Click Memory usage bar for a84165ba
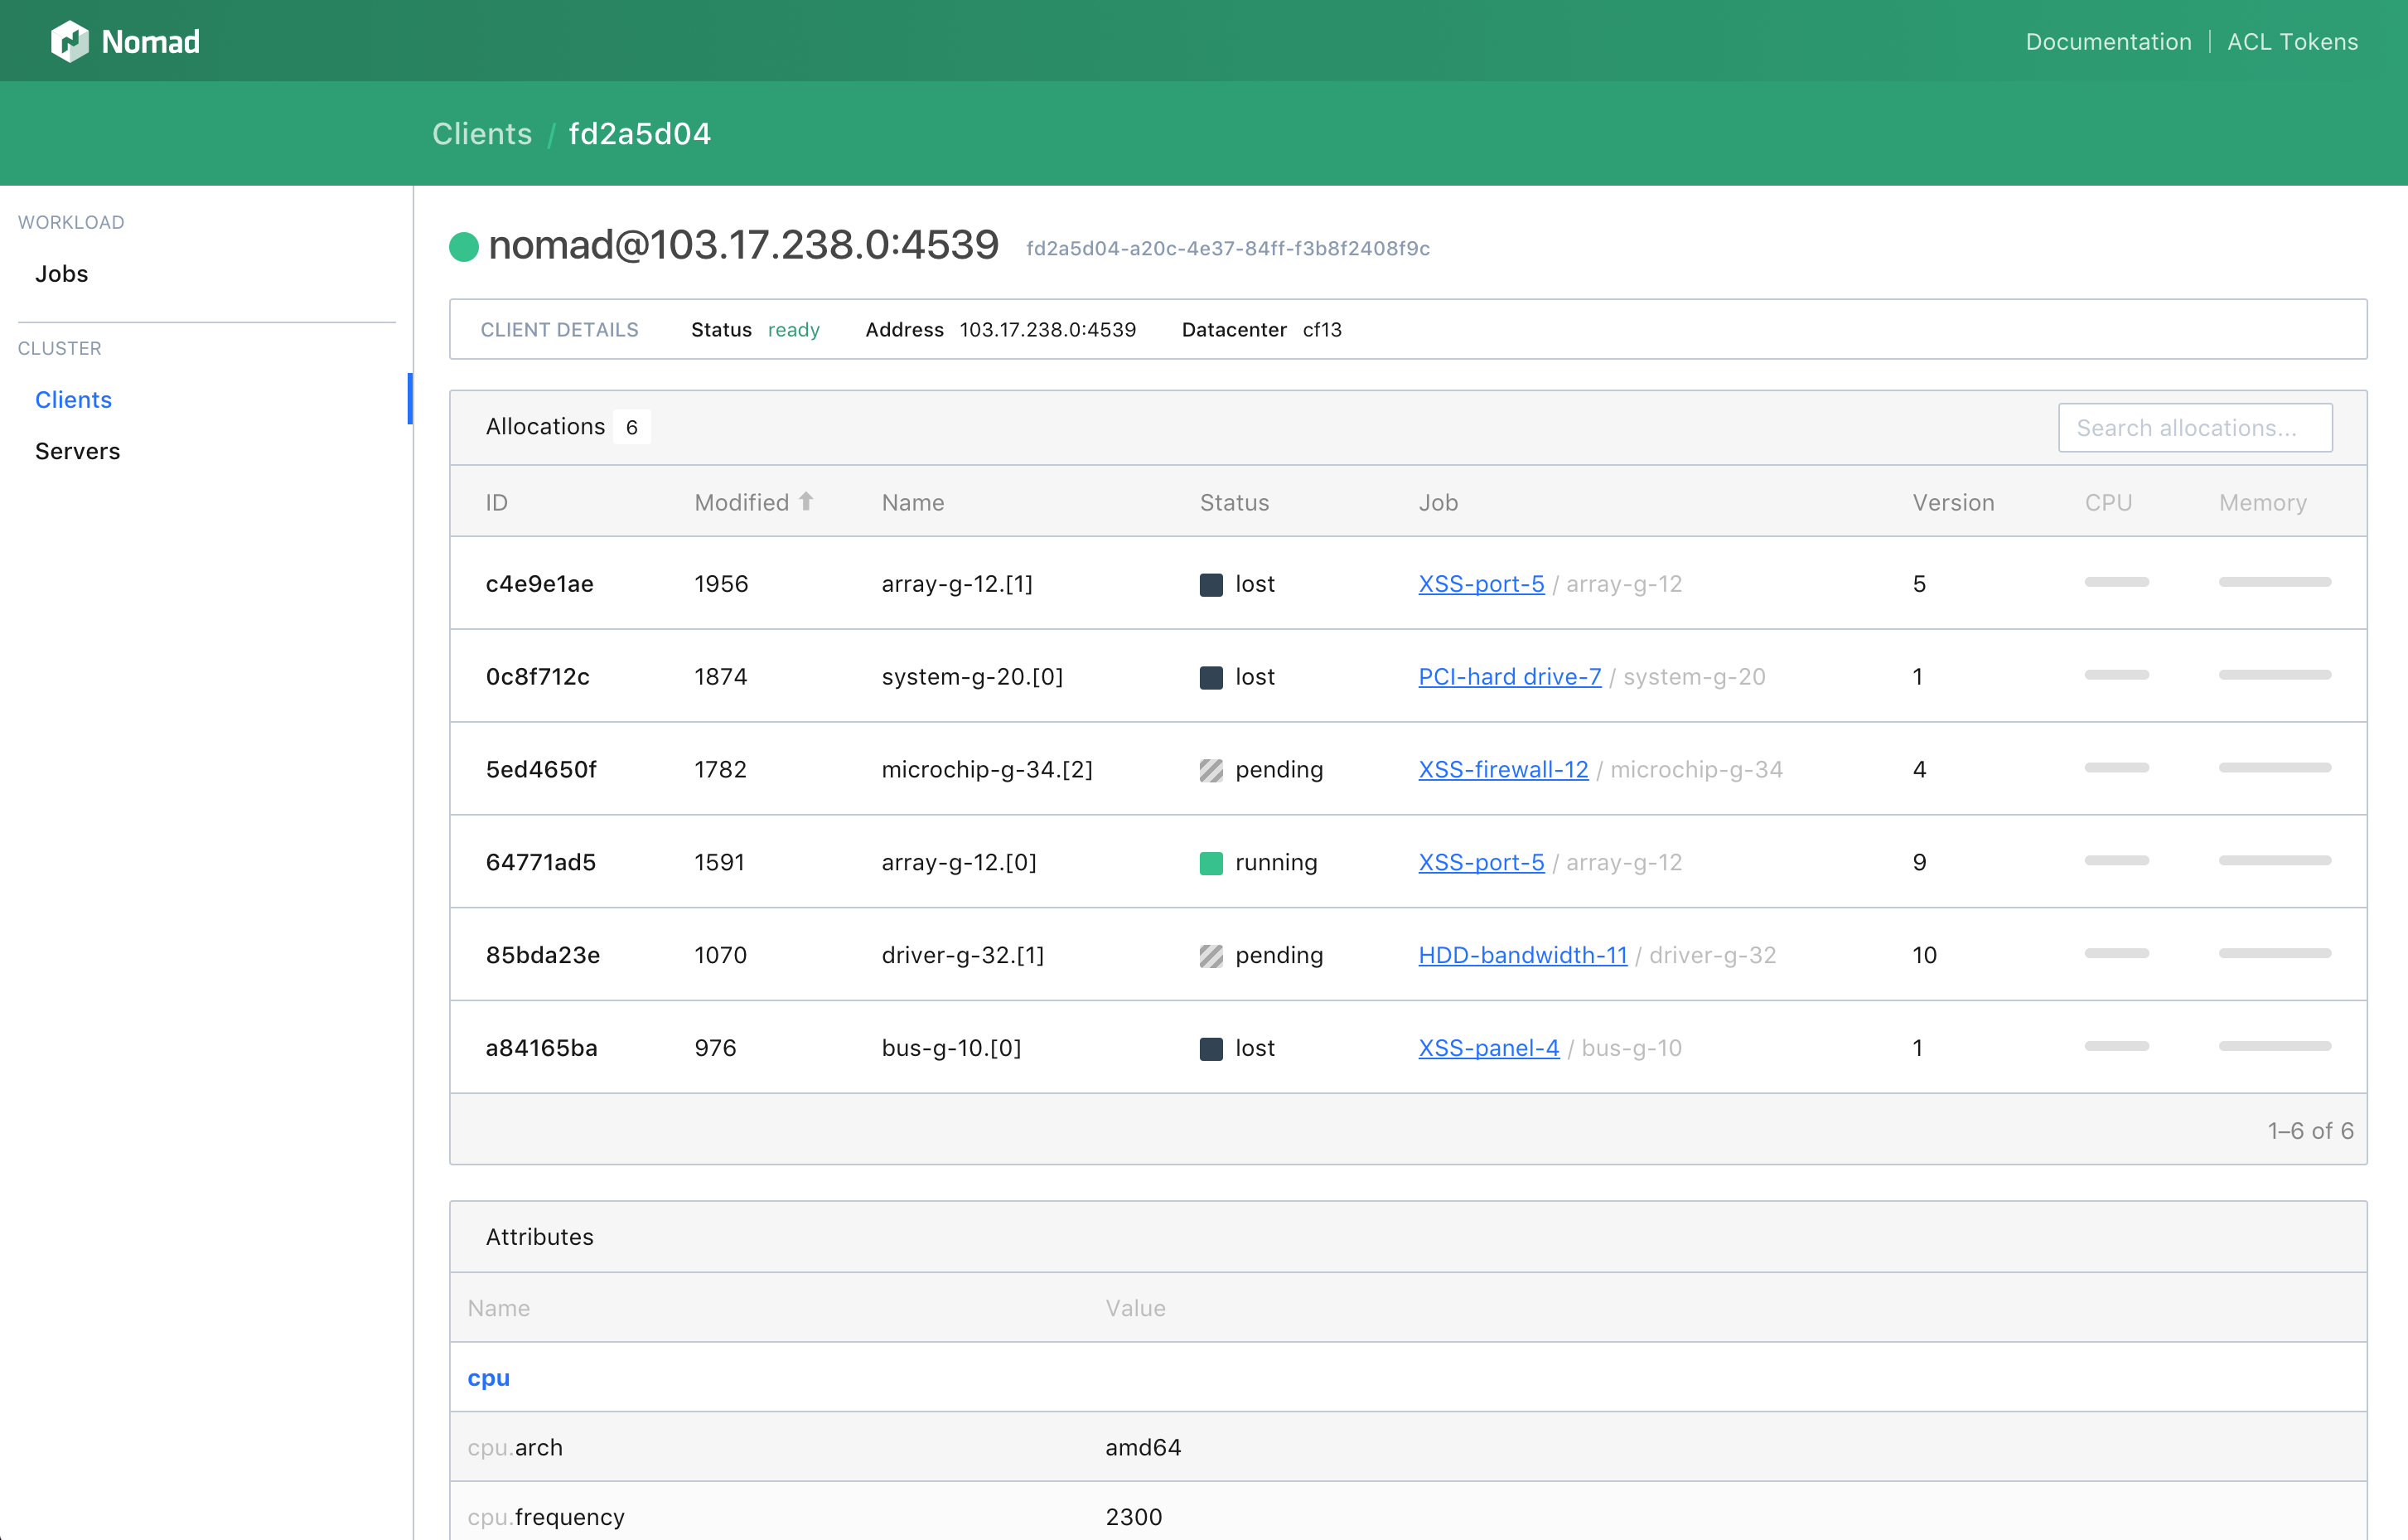Screen dimensions: 2408x1540 tap(2275, 1046)
